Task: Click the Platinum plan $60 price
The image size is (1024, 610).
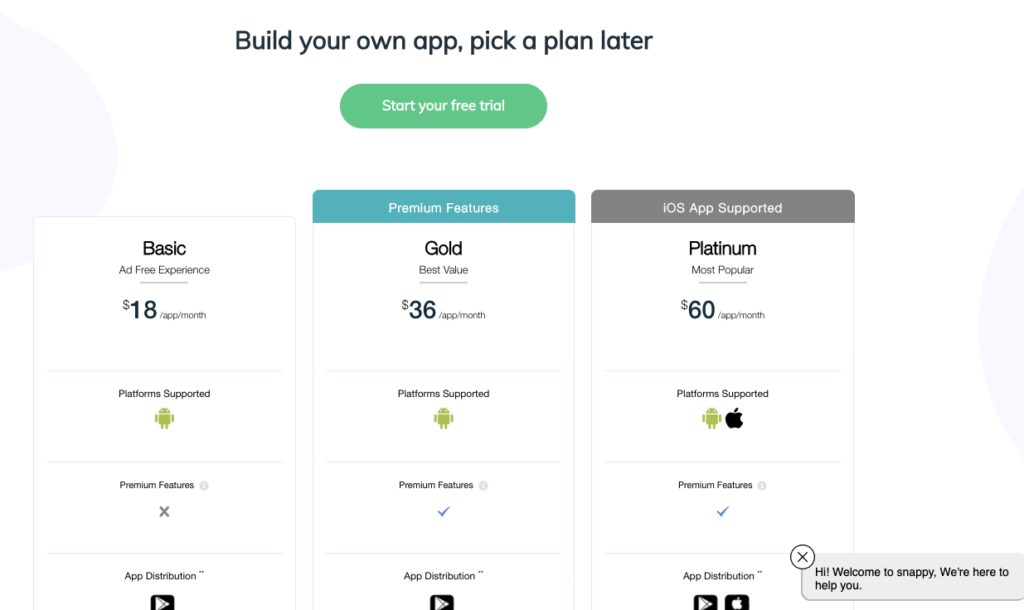Action: [x=700, y=310]
